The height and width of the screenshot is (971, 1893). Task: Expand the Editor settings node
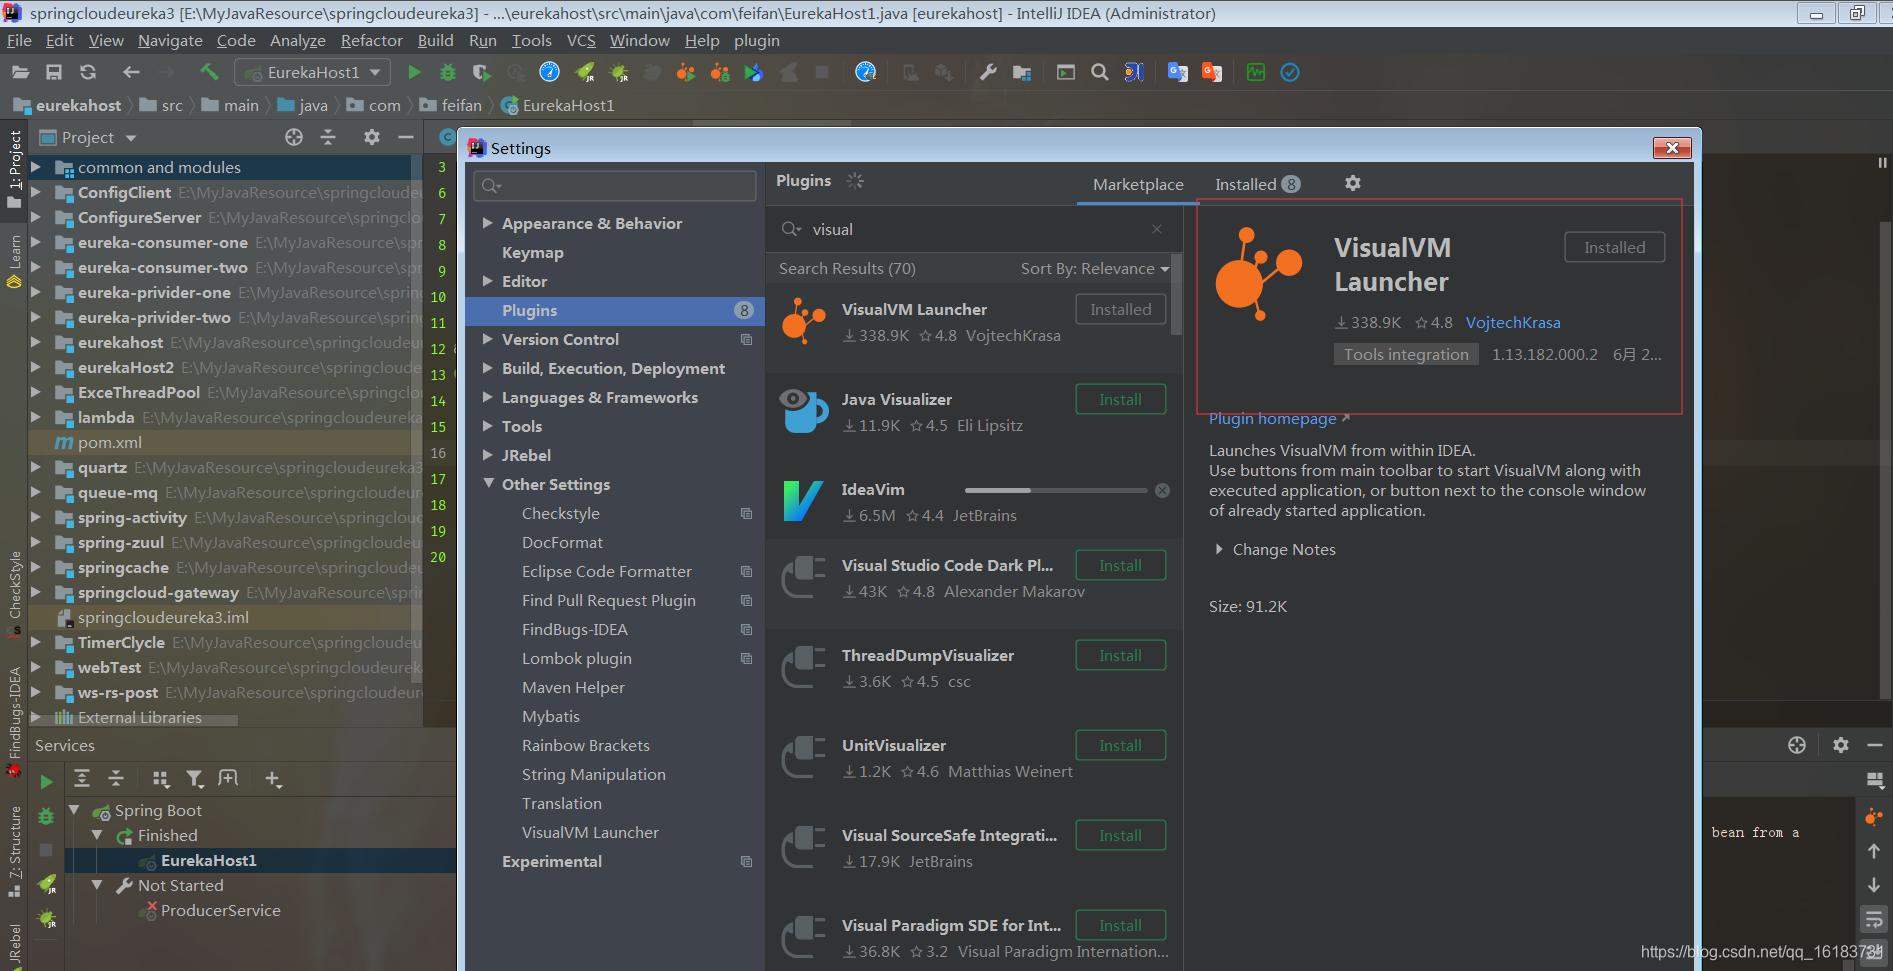[x=488, y=281]
